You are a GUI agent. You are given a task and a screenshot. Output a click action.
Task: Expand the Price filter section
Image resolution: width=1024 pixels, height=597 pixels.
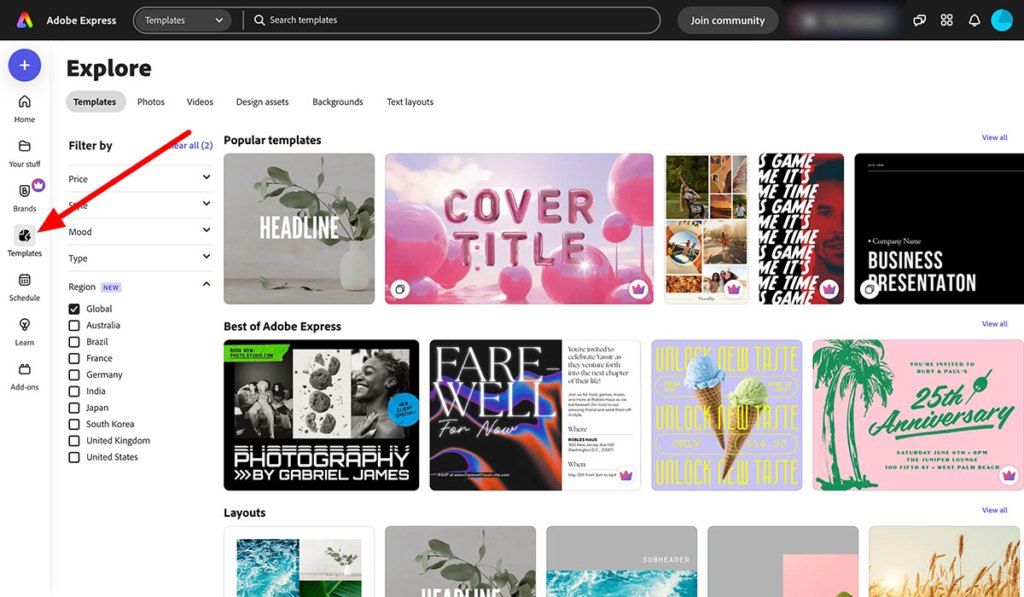click(x=139, y=178)
